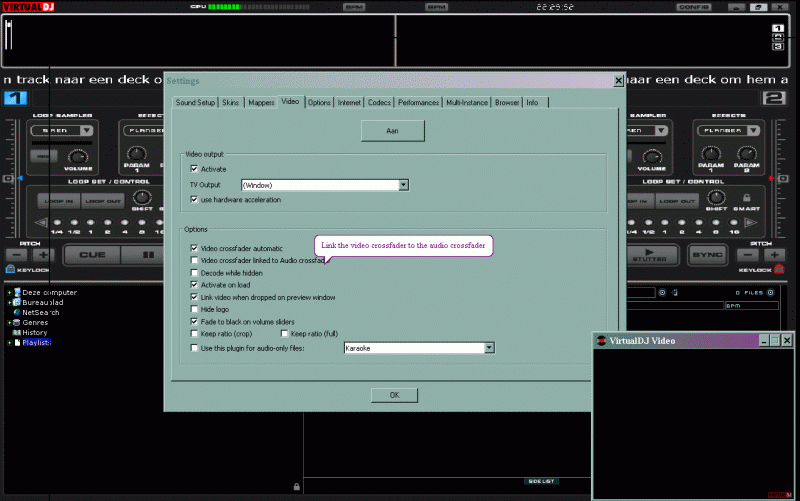Screen dimensions: 800x501
Task: Select waveform view 3 at top right
Action: 778,46
